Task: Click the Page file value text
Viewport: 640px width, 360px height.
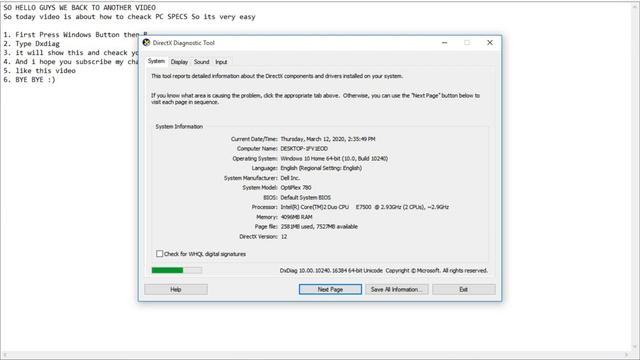Action: [319, 227]
